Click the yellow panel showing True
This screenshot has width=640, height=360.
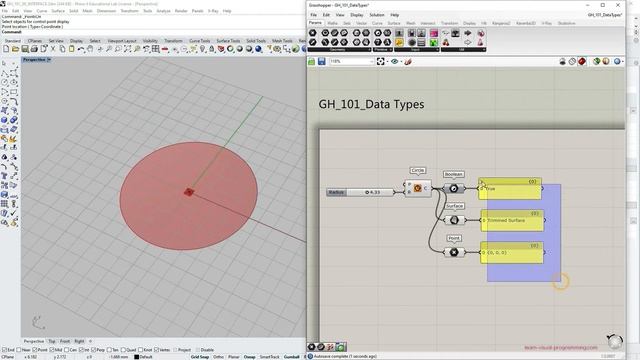coord(510,189)
